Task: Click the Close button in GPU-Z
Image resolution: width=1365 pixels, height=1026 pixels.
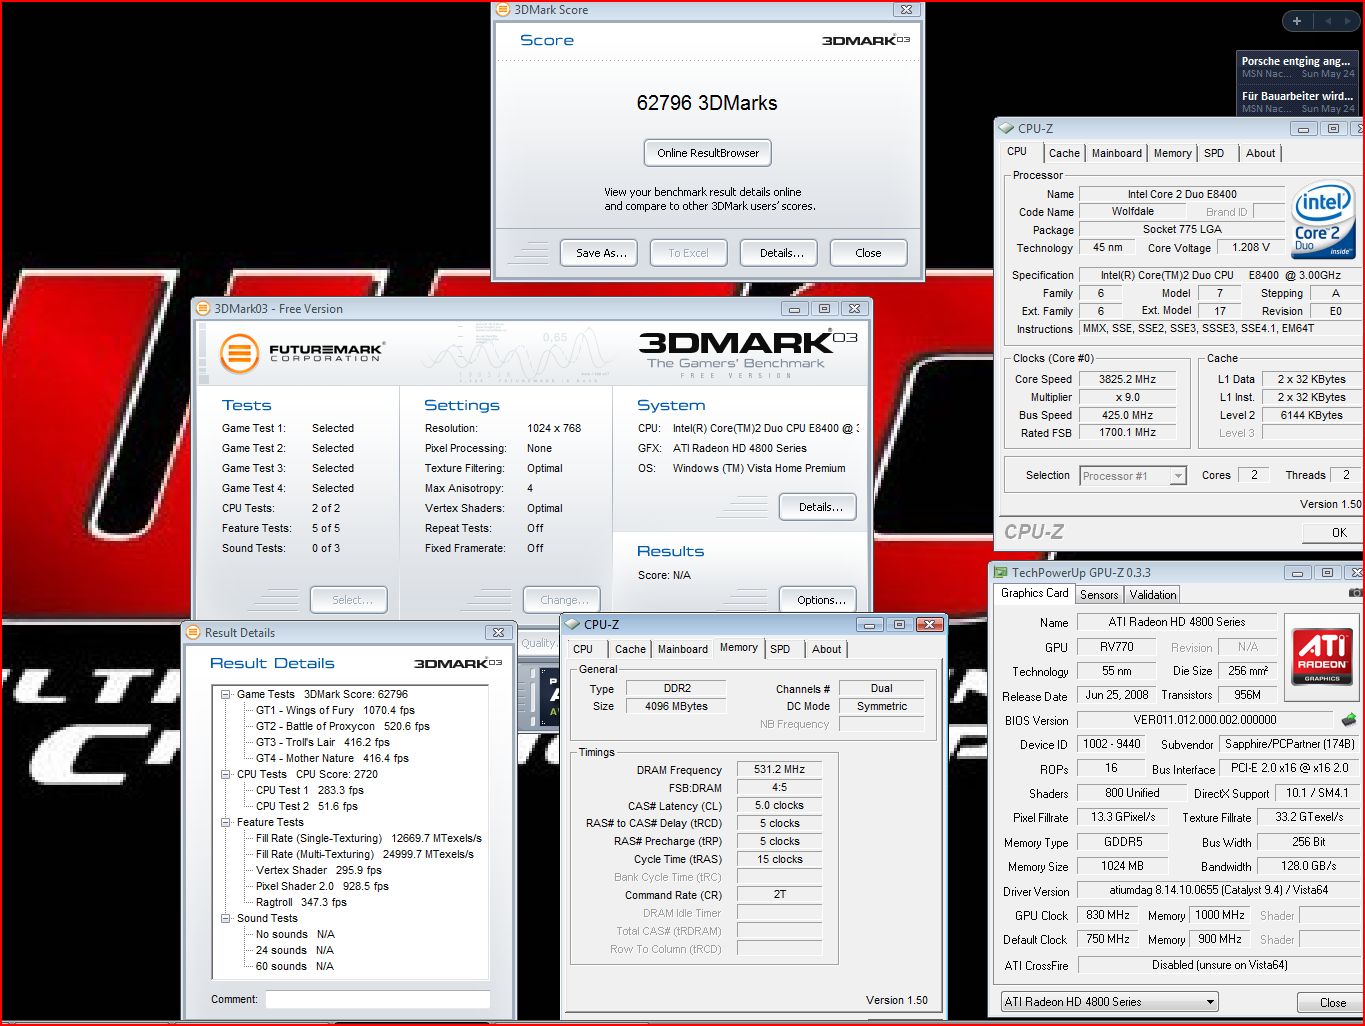Action: pos(1332,1003)
